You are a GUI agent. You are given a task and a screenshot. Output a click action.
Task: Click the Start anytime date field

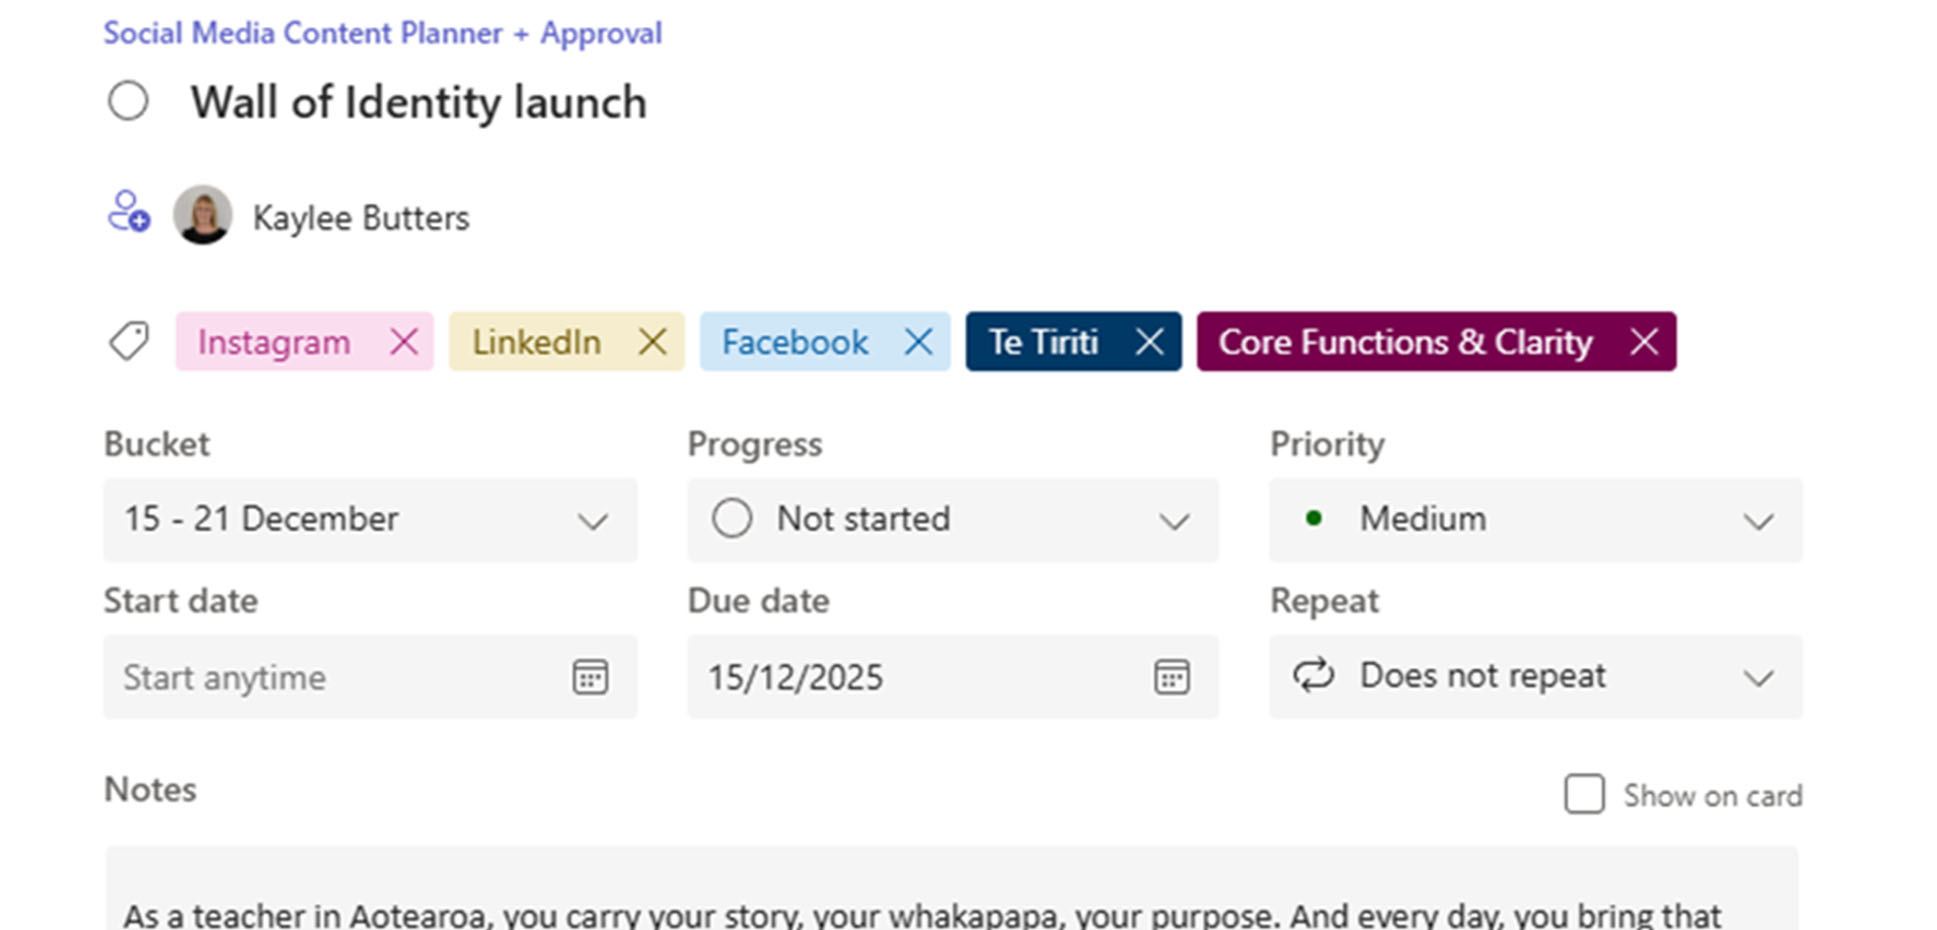click(x=330, y=677)
